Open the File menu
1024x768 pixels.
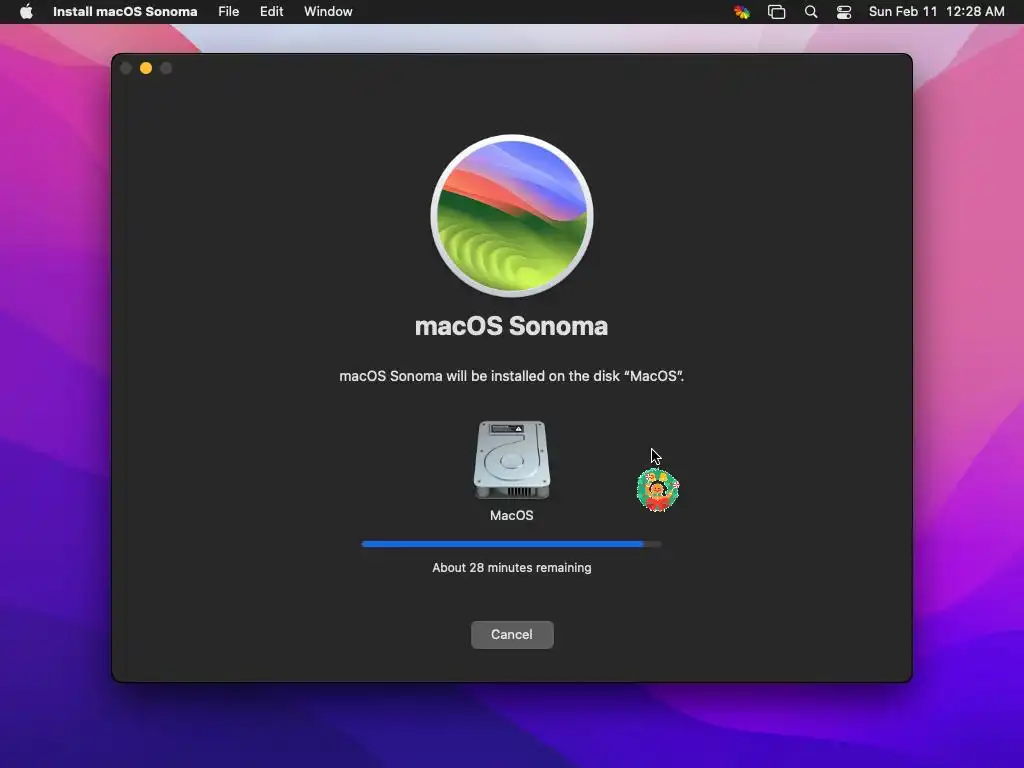click(x=229, y=12)
